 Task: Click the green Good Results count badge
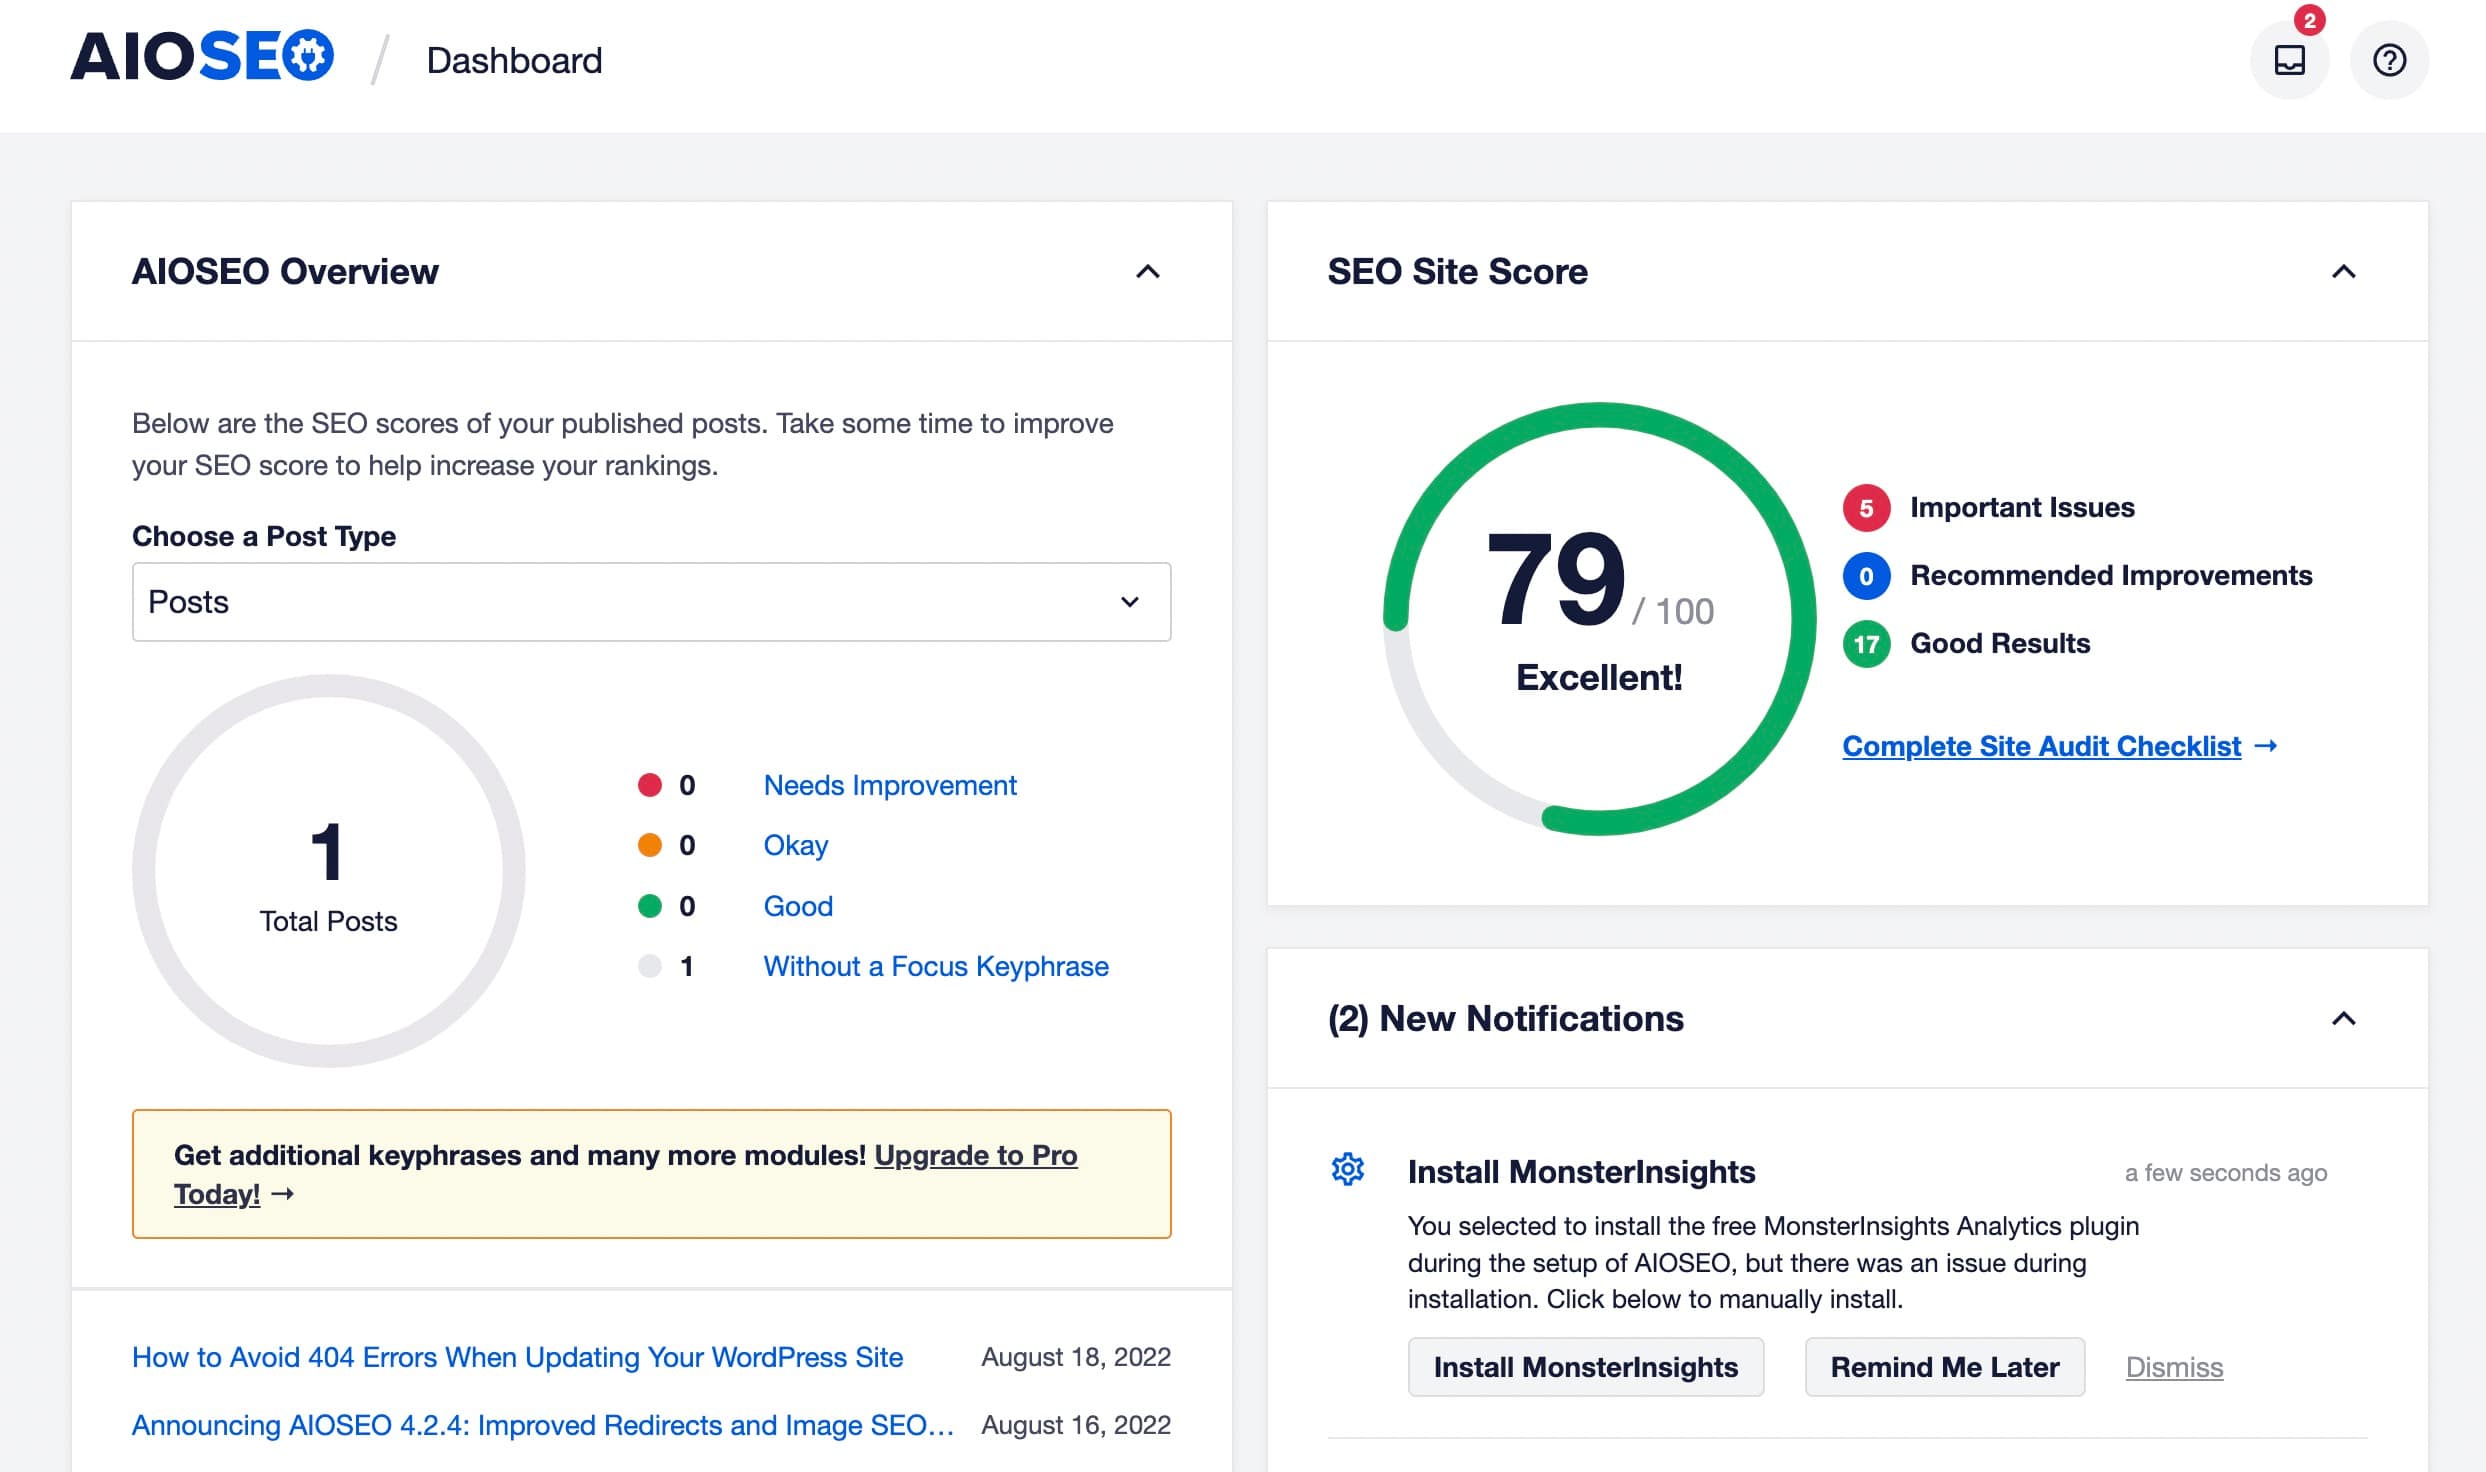coord(1865,645)
